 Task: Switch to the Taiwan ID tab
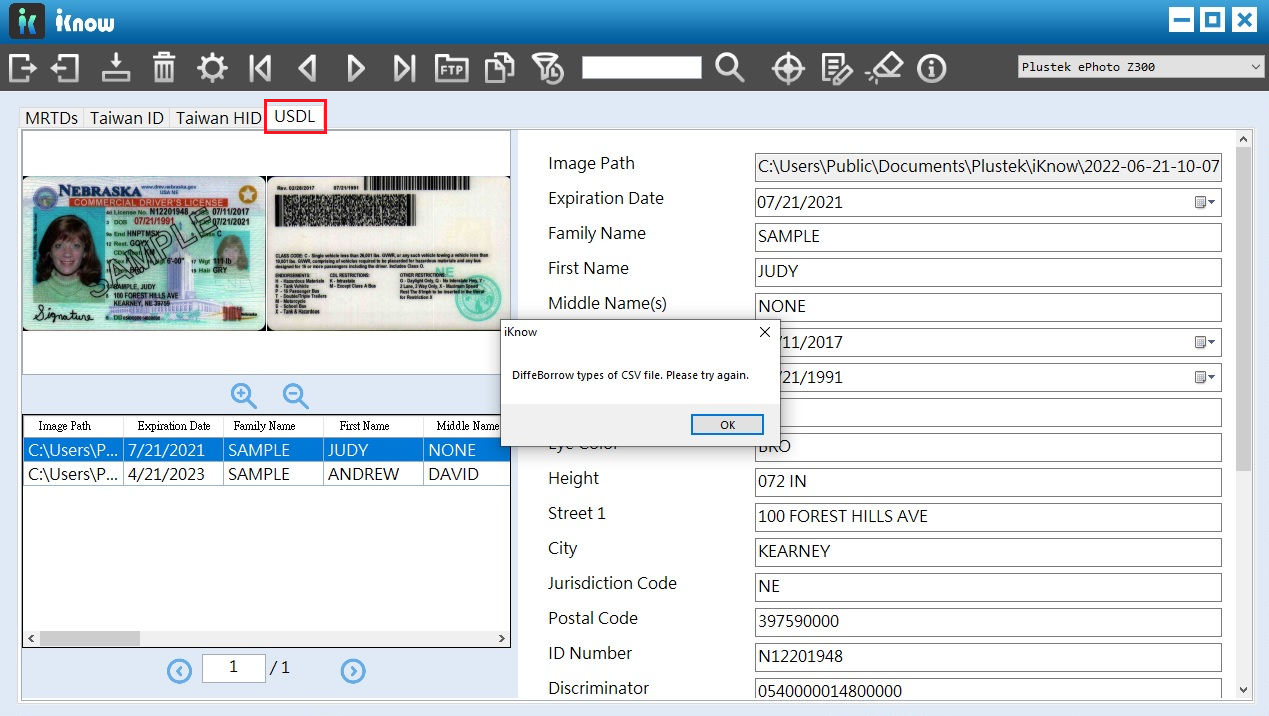[127, 118]
